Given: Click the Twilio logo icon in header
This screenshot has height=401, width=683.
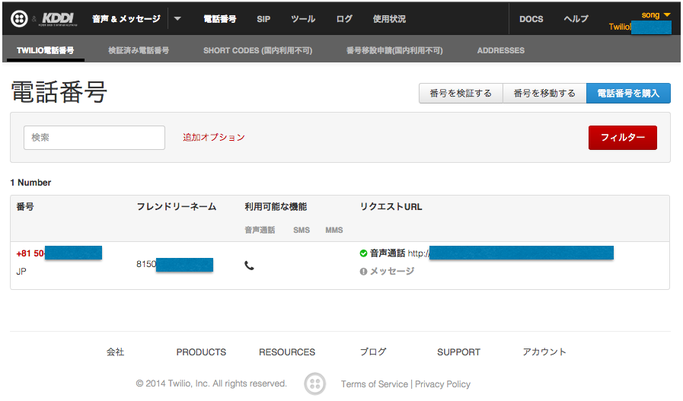Looking at the screenshot, I should 19,19.
